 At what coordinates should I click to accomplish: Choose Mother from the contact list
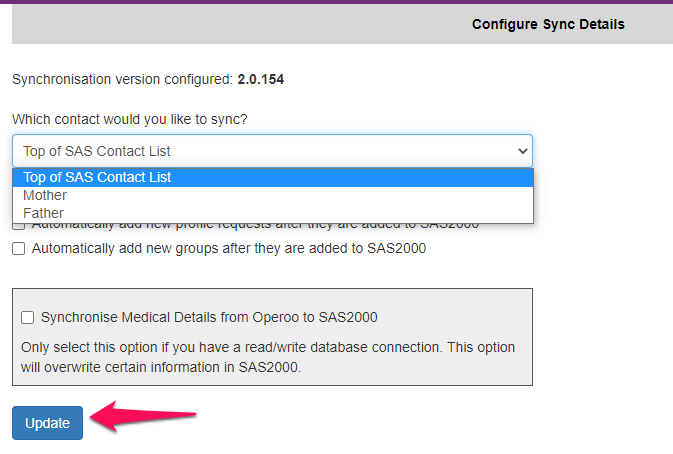point(45,195)
